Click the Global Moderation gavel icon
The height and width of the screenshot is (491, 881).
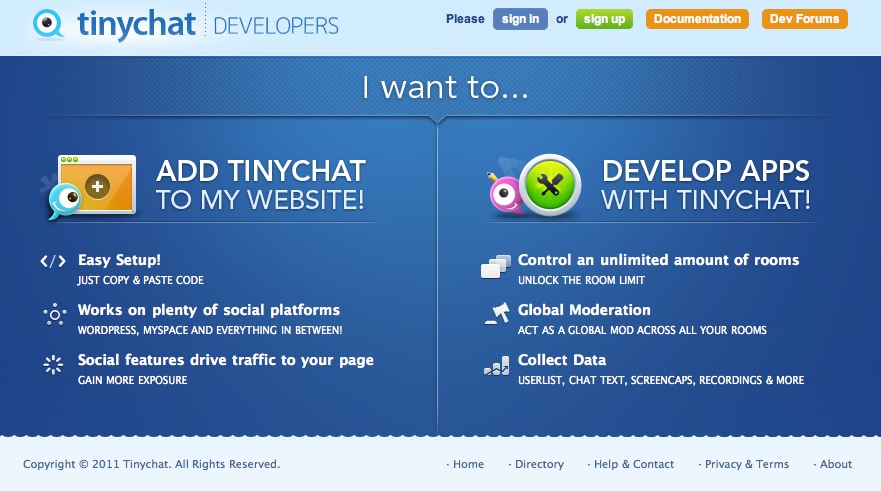497,316
